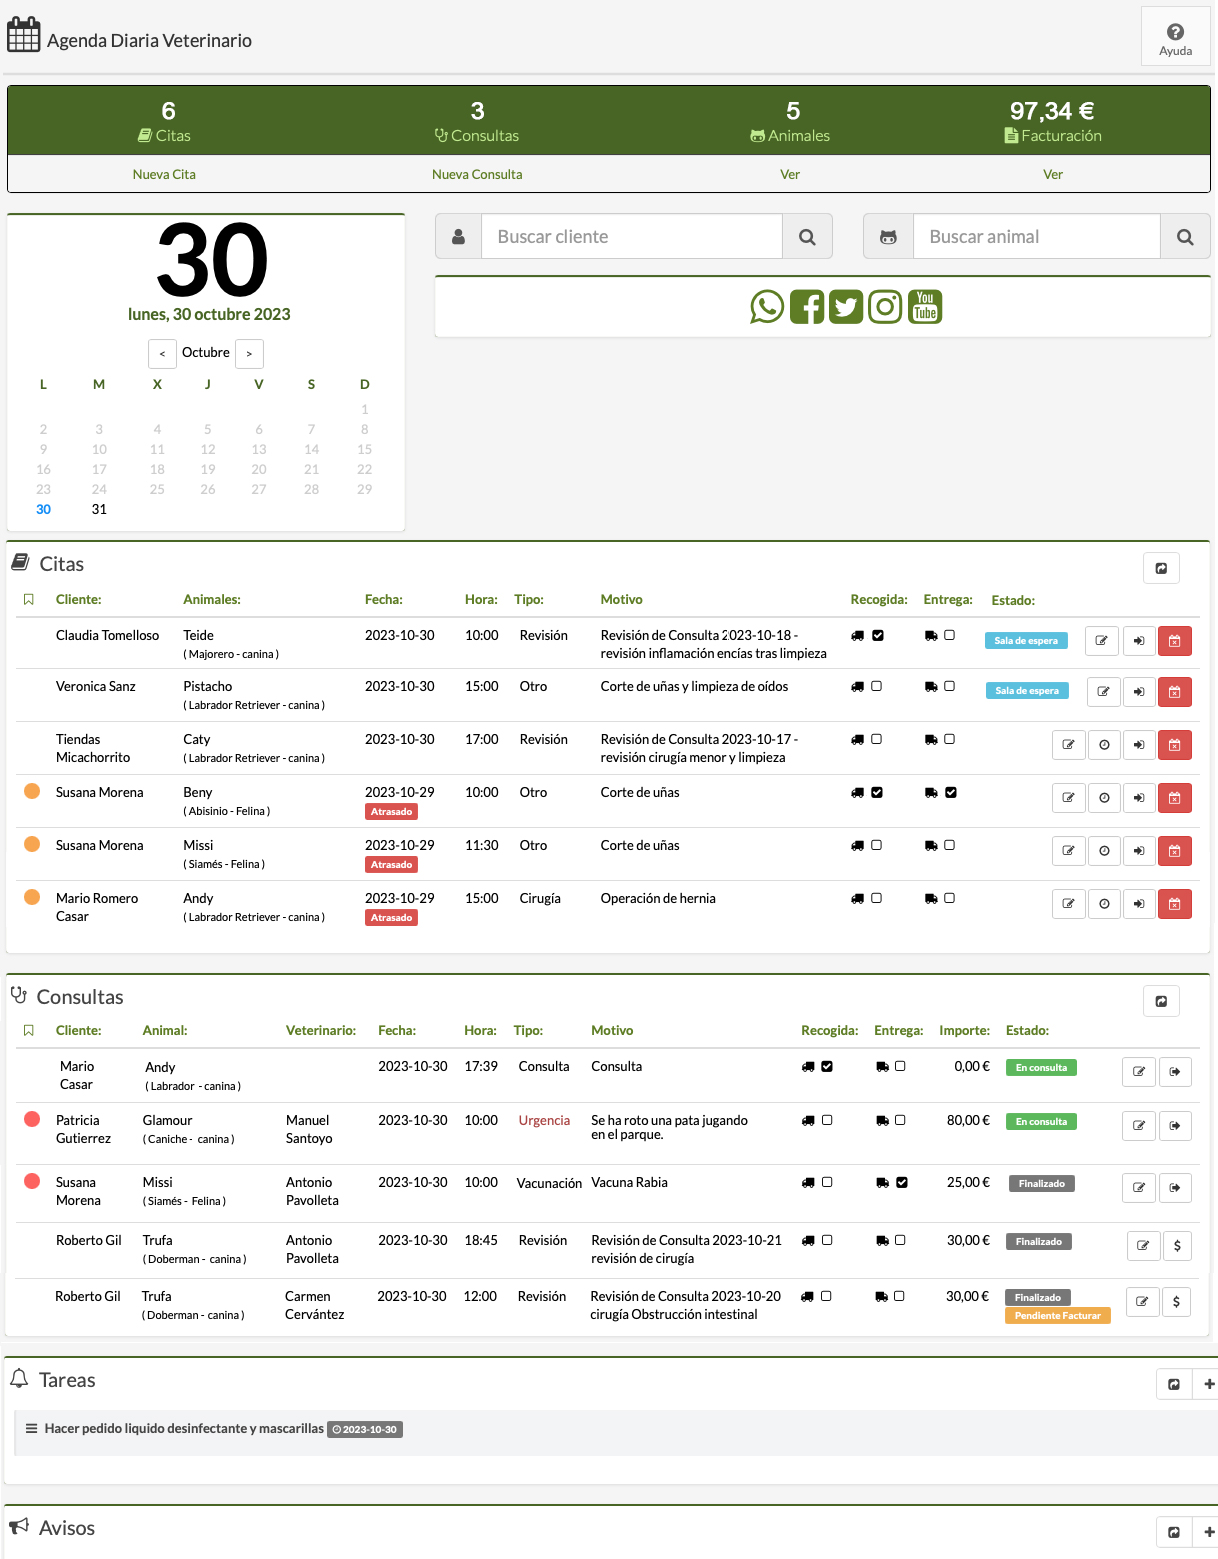Open the YouTube social icon
This screenshot has width=1218, height=1559.
[x=925, y=307]
